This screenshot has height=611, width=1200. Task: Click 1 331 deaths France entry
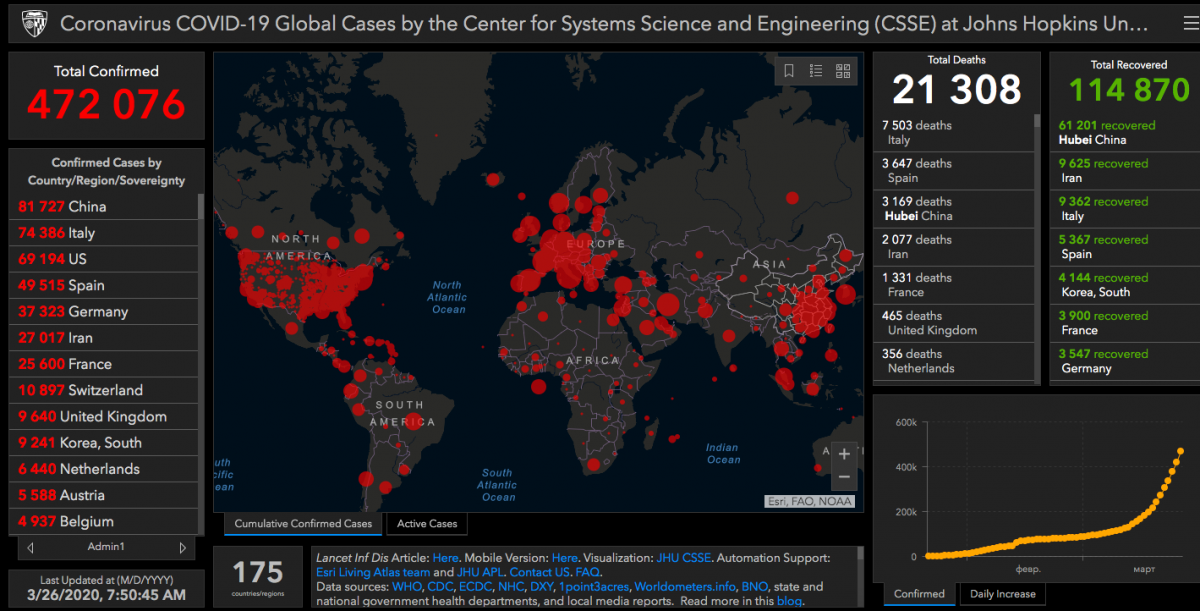[x=955, y=285]
